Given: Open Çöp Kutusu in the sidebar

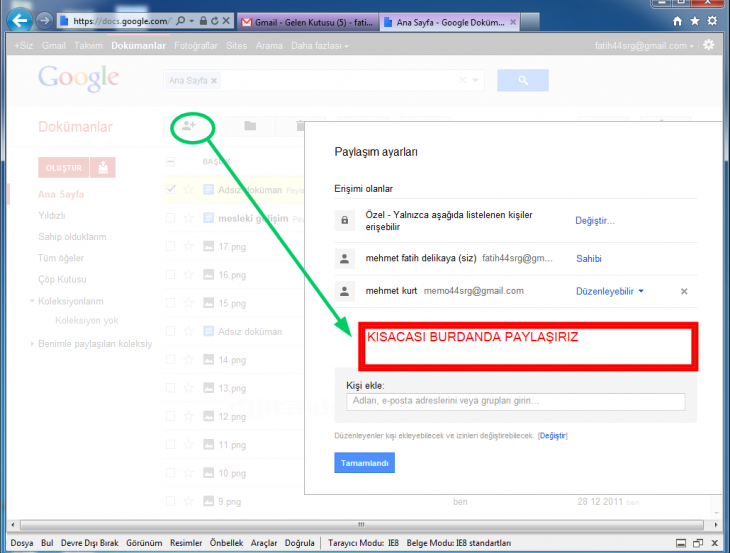Looking at the screenshot, I should pyautogui.click(x=62, y=279).
